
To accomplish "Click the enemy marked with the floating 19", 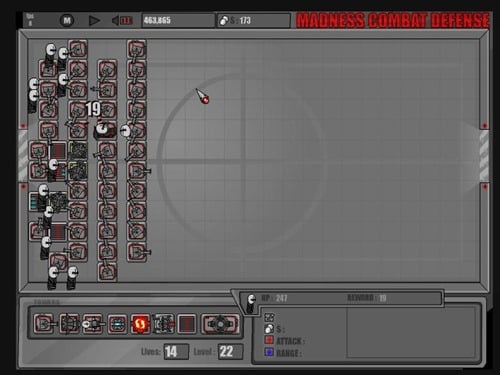I will click(103, 130).
